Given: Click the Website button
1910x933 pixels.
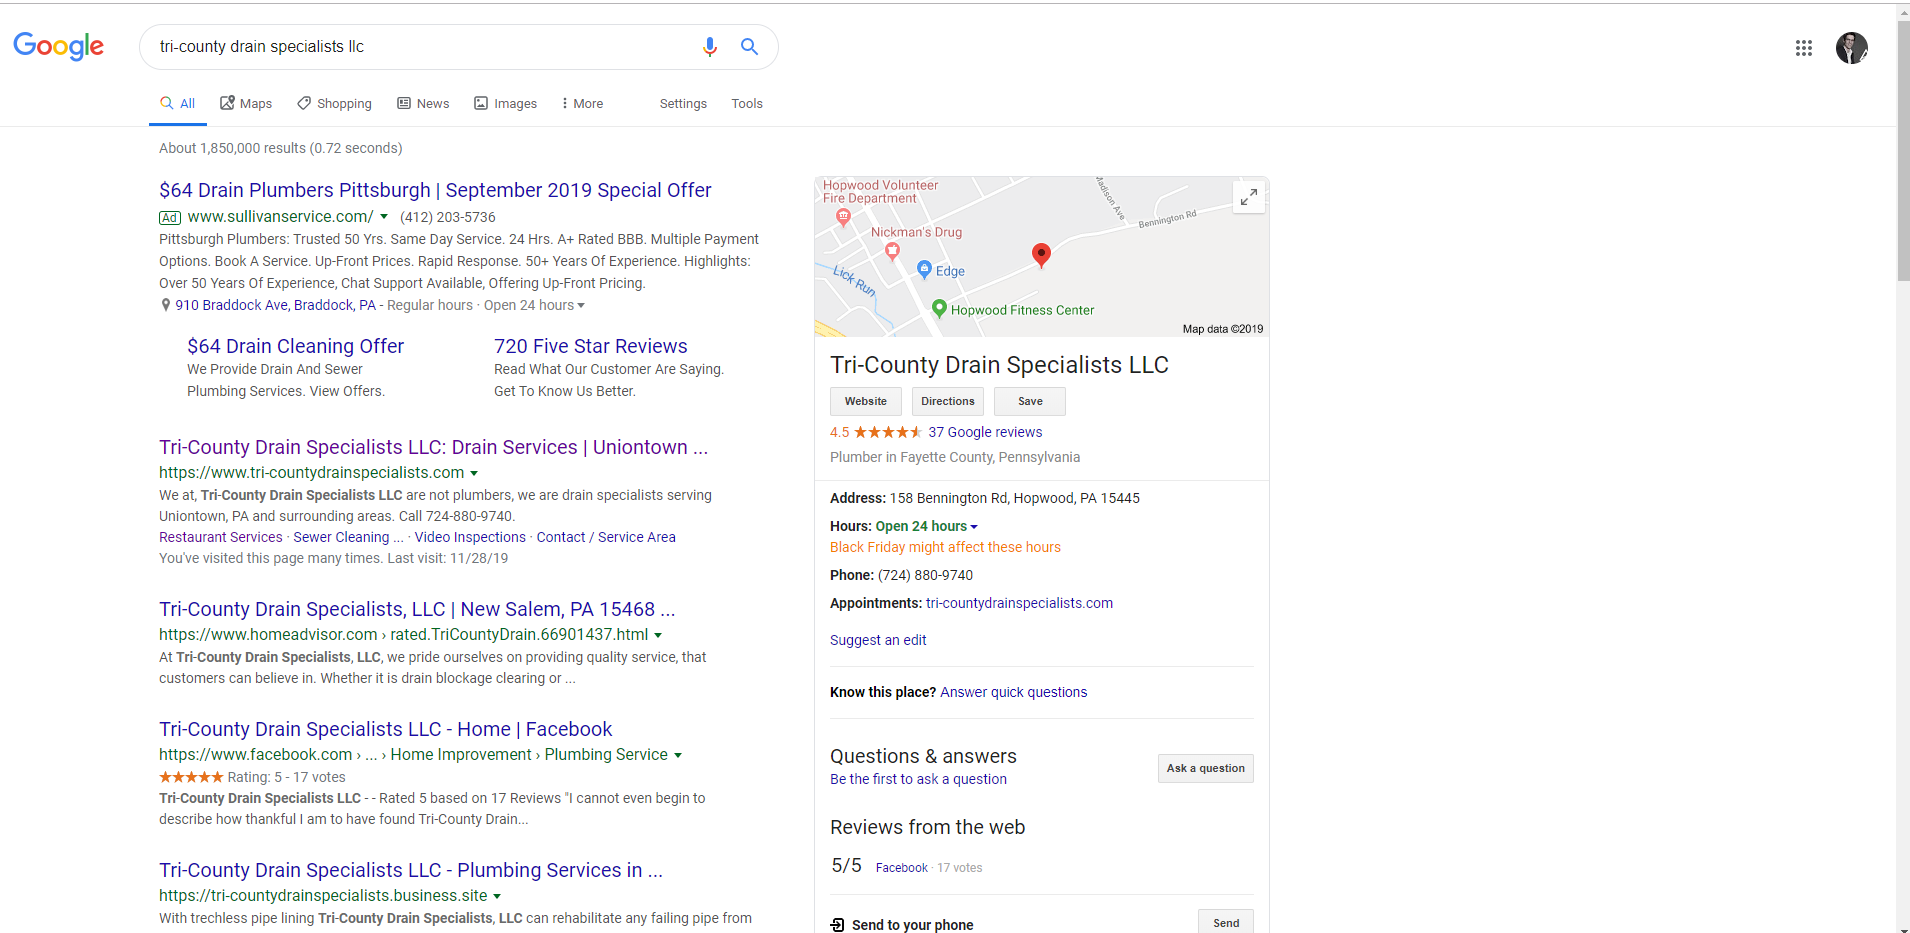Looking at the screenshot, I should click(866, 401).
